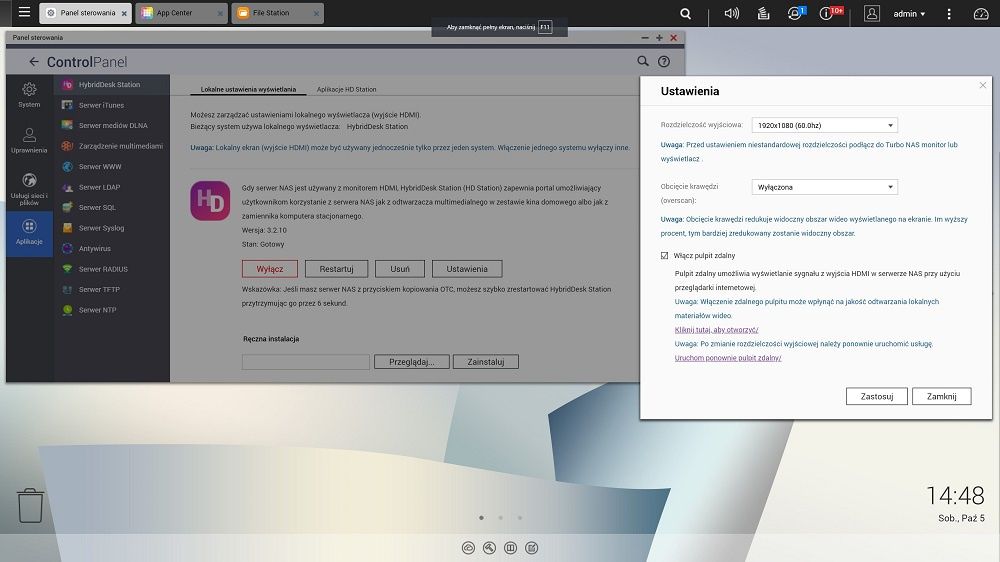Click the first bottom dock icon
Viewport: 1000px width, 562px height.
click(x=468, y=548)
